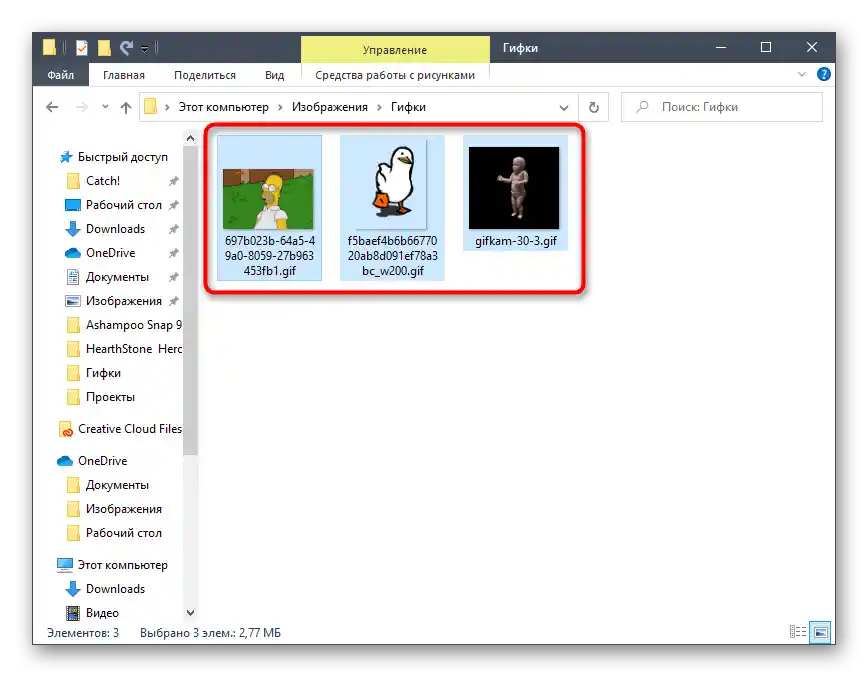Open Быстрый доступ in navigation pane
This screenshot has width=868, height=677.
tap(122, 157)
